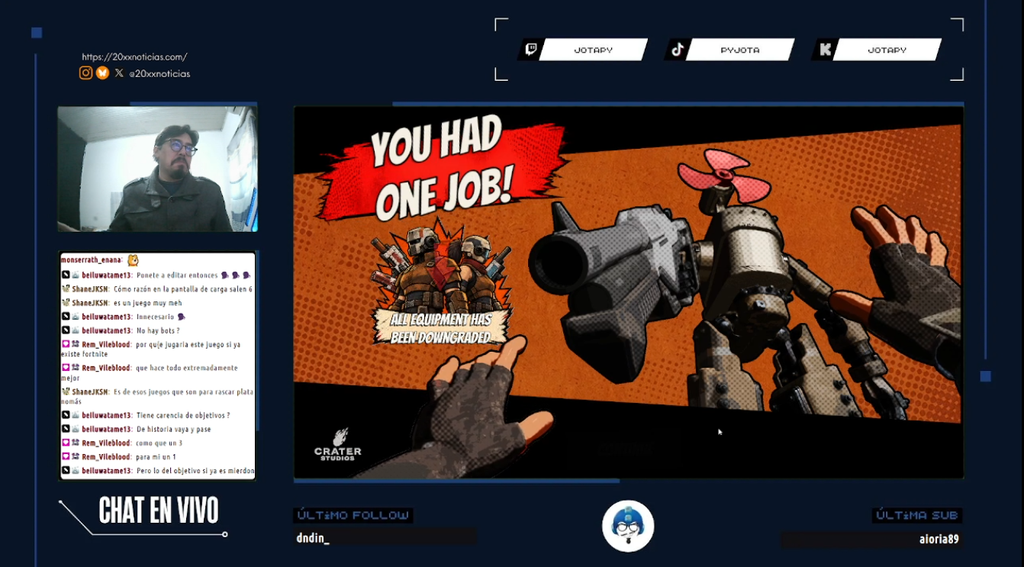Click the 'ÚLTIMA SUB' label
Screen dimensions: 1024x567
917,515
